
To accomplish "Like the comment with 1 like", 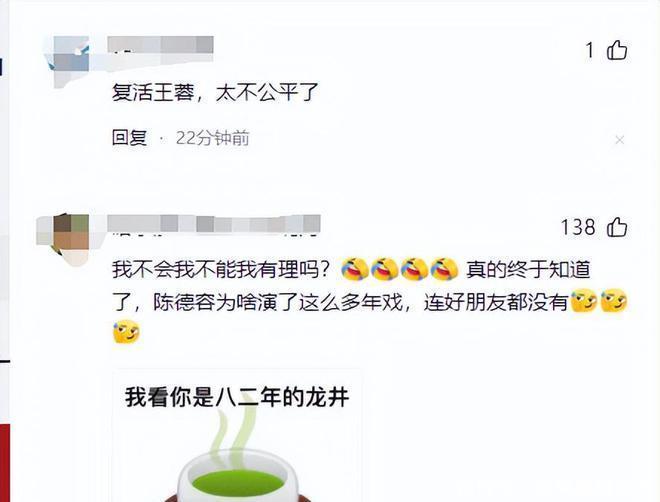I will pyautogui.click(x=617, y=50).
